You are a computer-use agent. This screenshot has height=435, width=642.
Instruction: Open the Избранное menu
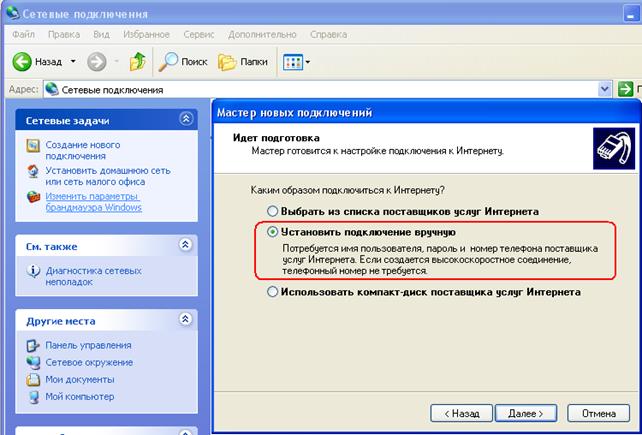click(x=146, y=34)
